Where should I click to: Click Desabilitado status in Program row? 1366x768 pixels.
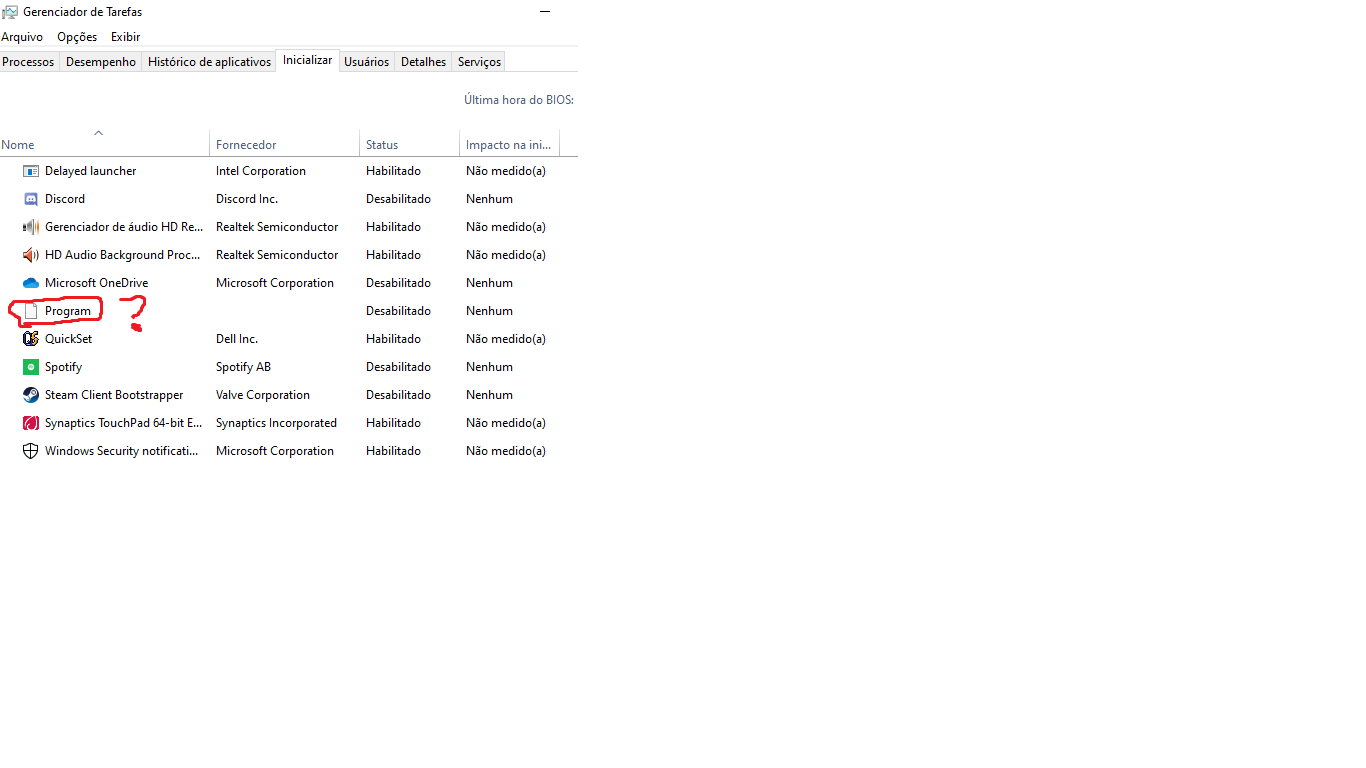pos(398,311)
